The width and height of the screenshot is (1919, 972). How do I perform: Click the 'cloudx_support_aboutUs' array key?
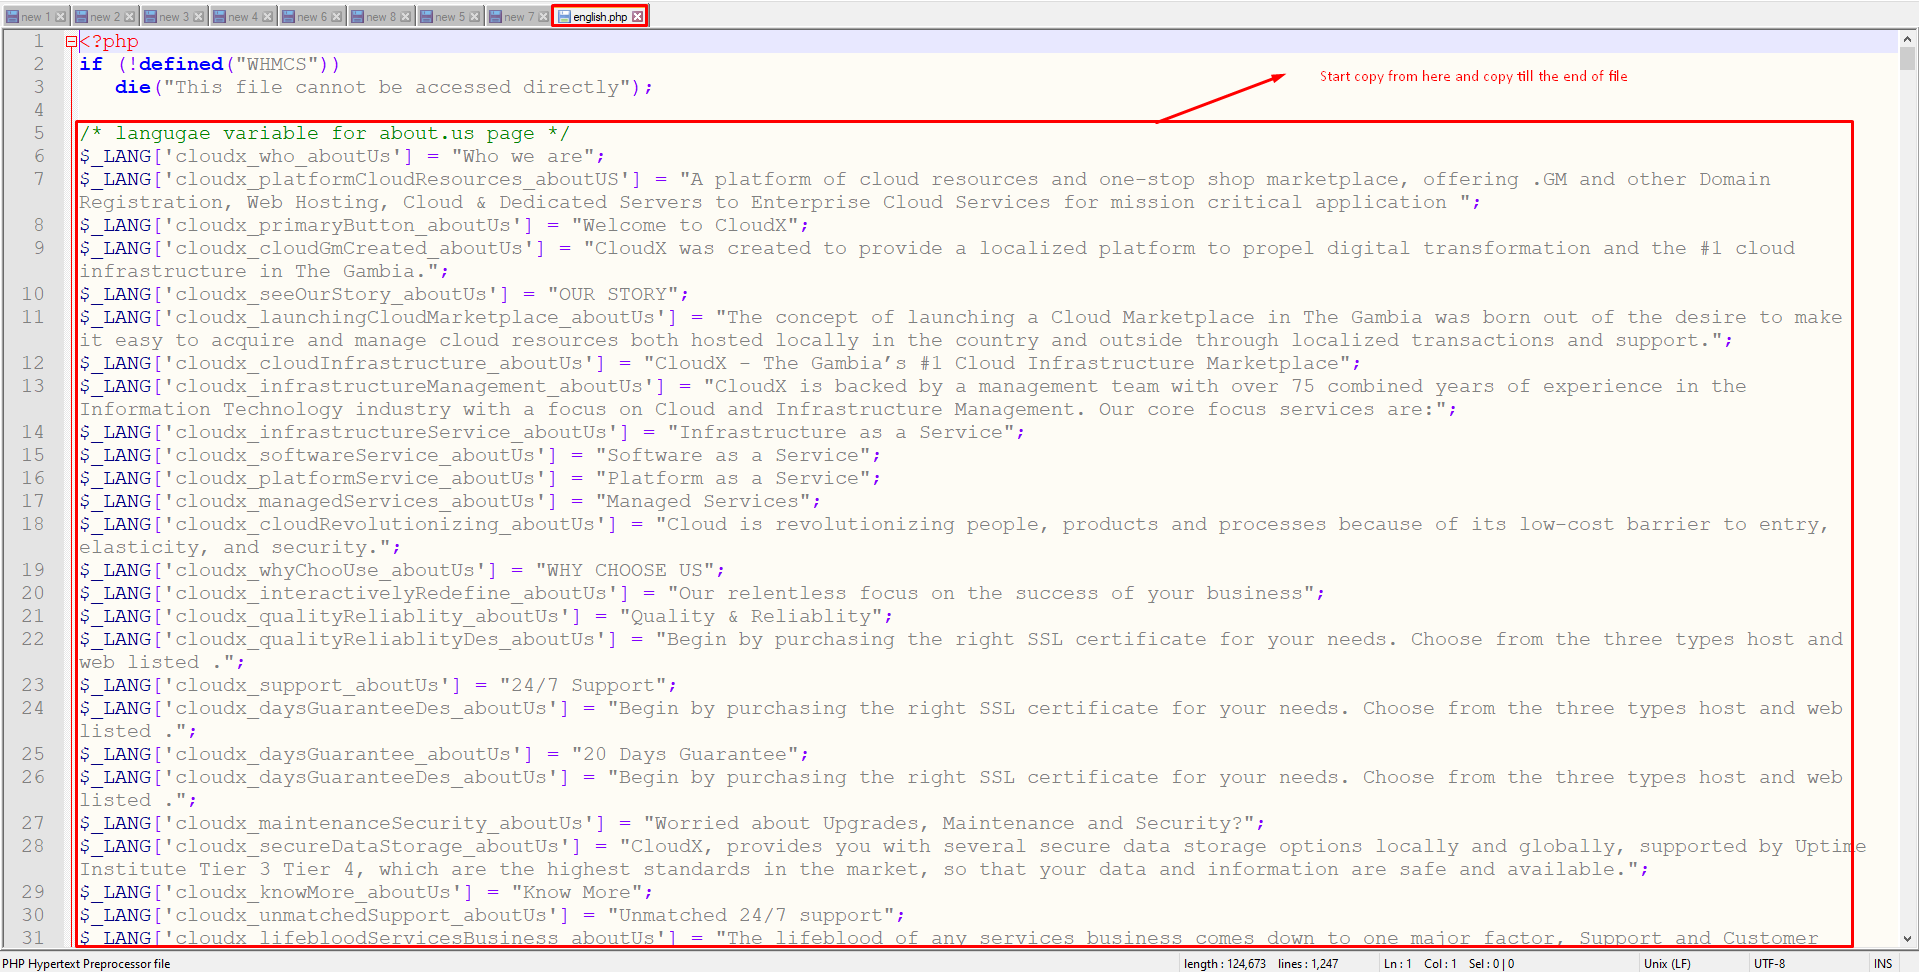pos(307,685)
